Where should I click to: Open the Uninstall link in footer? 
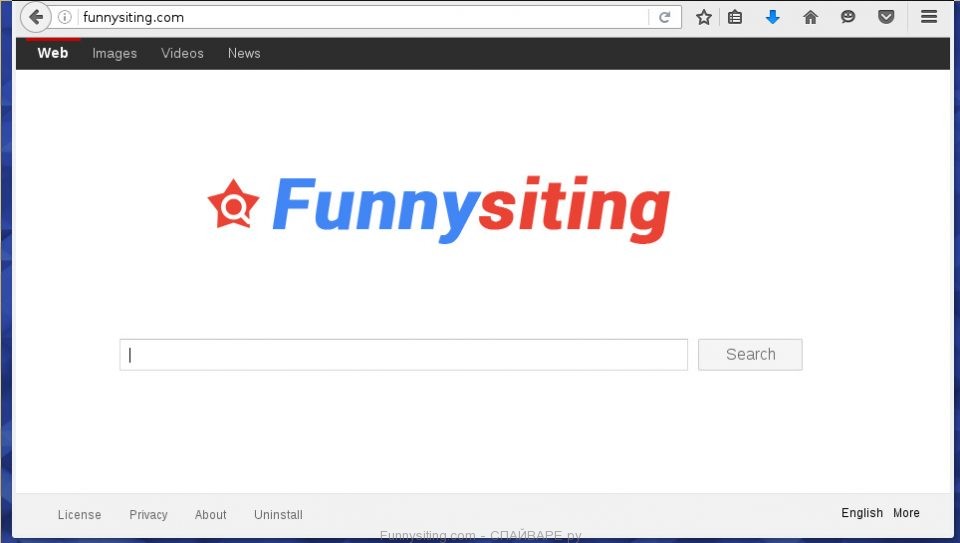[x=278, y=515]
